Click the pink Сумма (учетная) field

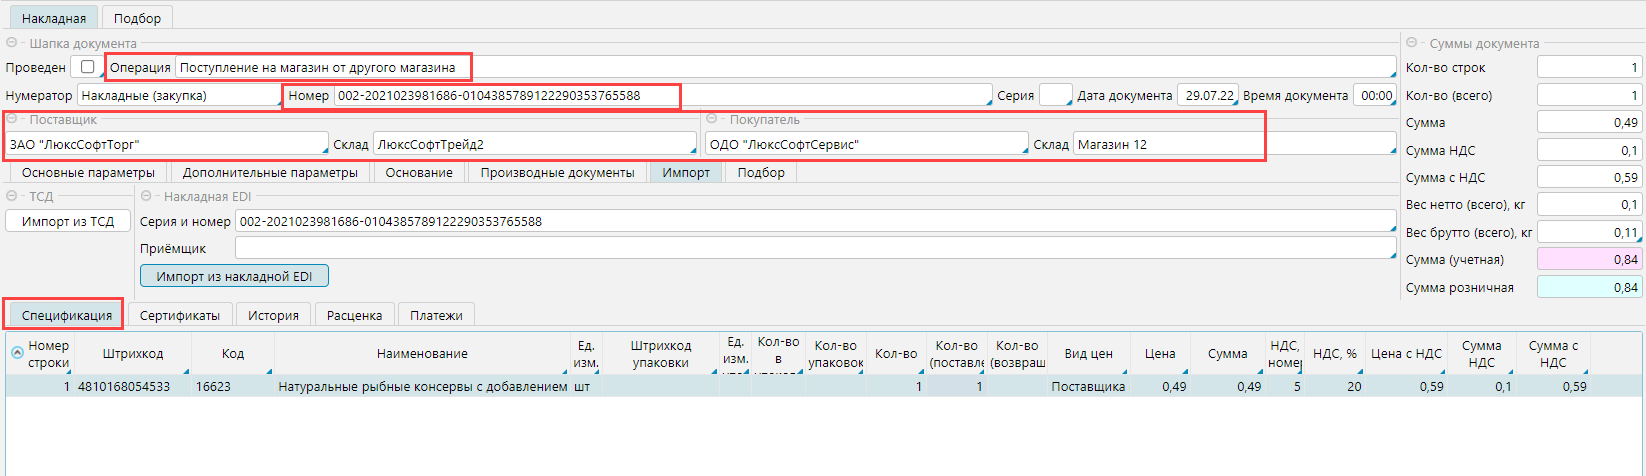1589,259
